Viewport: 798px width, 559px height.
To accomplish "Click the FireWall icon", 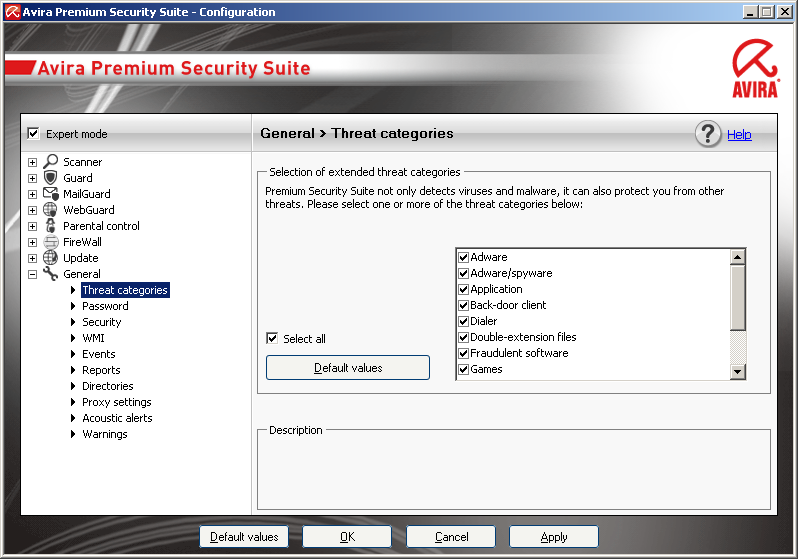I will [x=50, y=242].
